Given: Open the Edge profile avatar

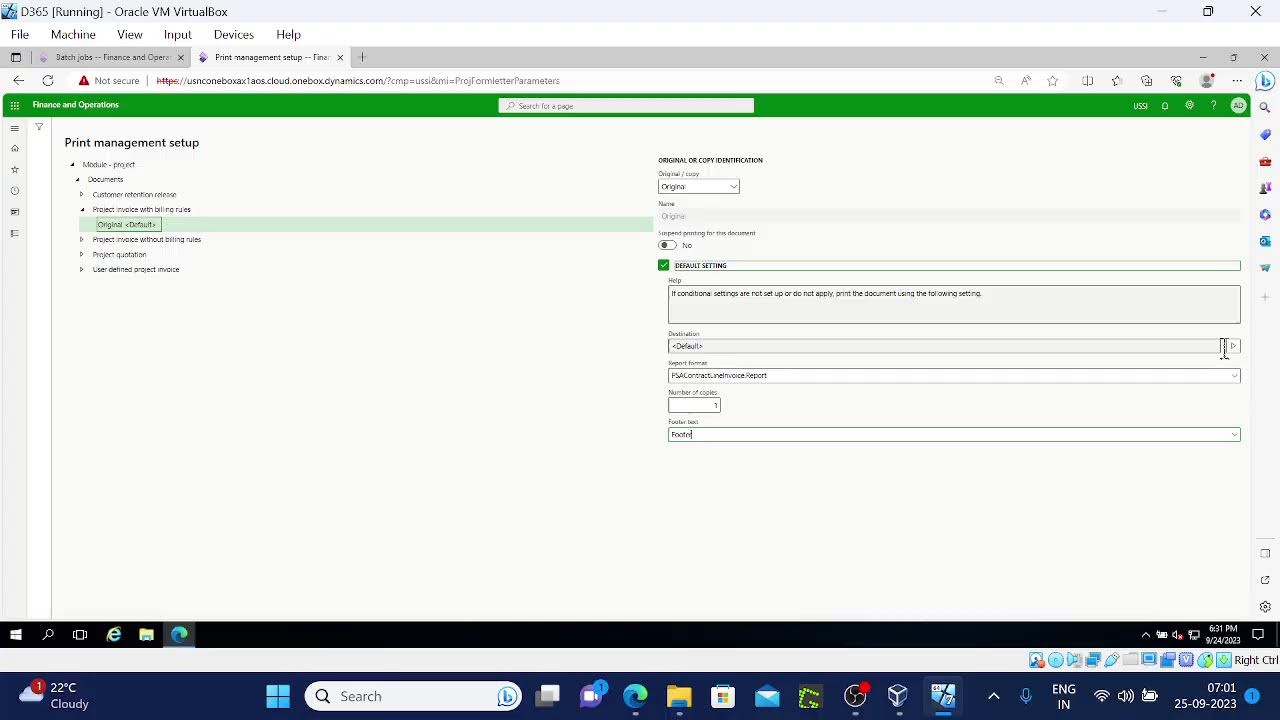Looking at the screenshot, I should (1207, 81).
